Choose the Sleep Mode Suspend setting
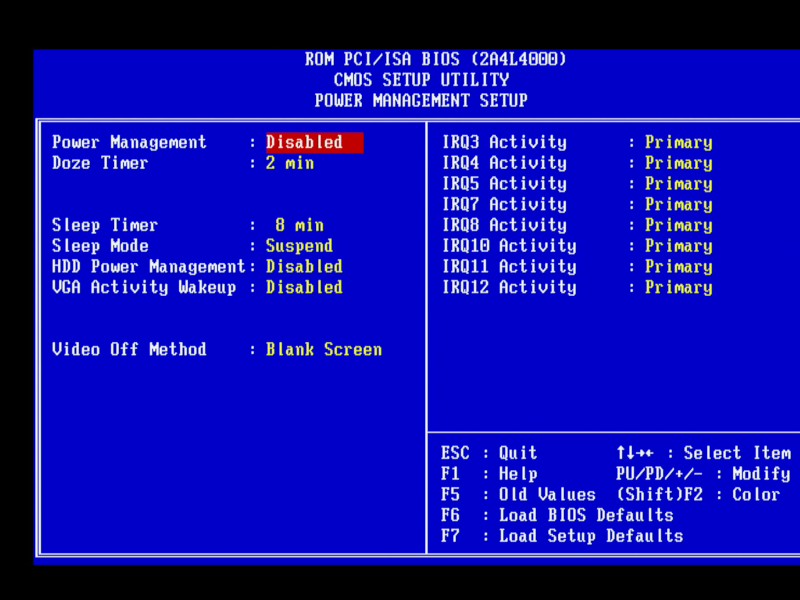 [299, 246]
